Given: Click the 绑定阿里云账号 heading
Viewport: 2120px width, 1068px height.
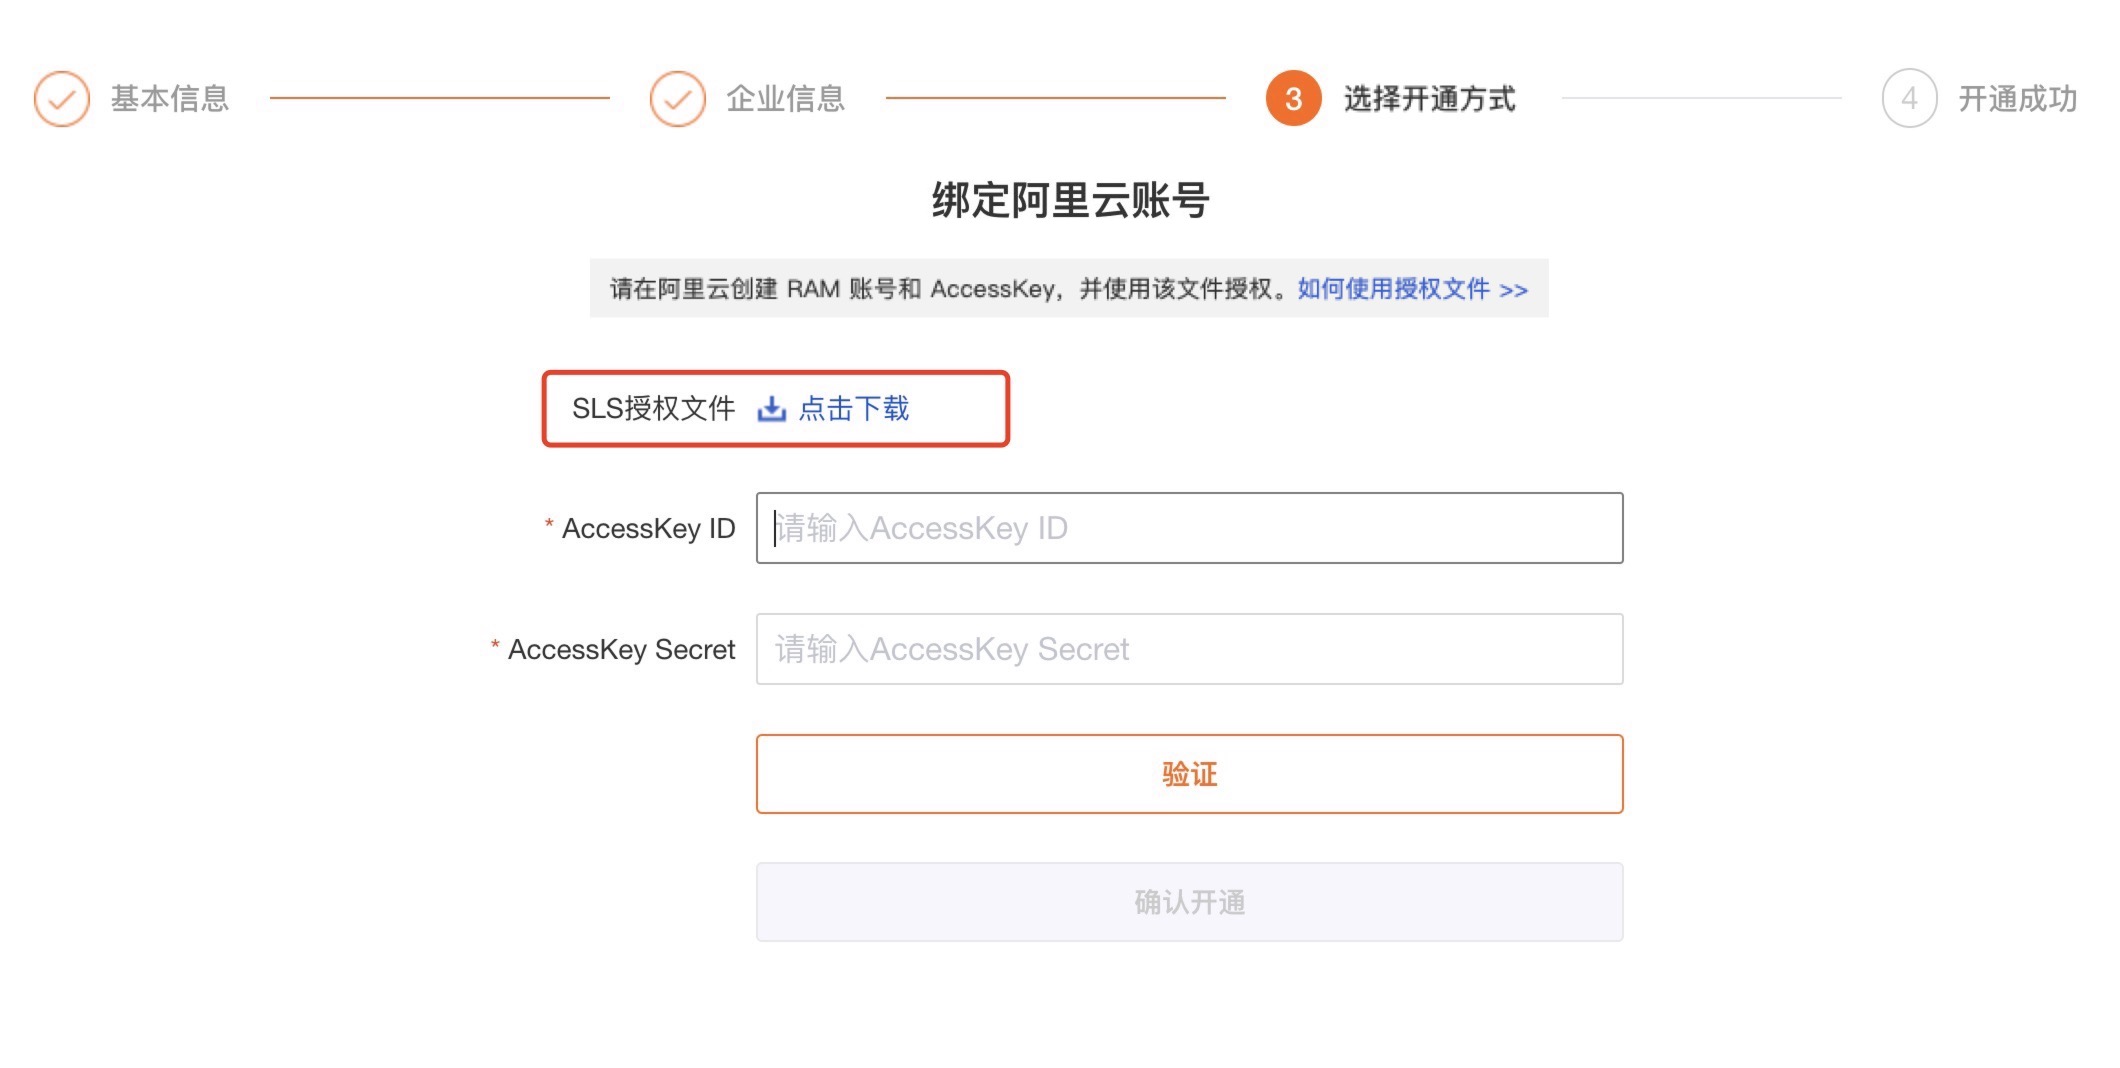Looking at the screenshot, I should coord(1071,200).
